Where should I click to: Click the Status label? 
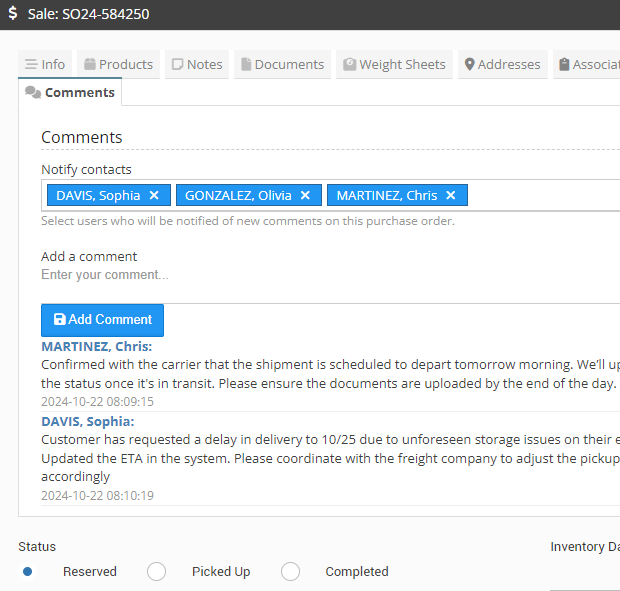coord(37,547)
